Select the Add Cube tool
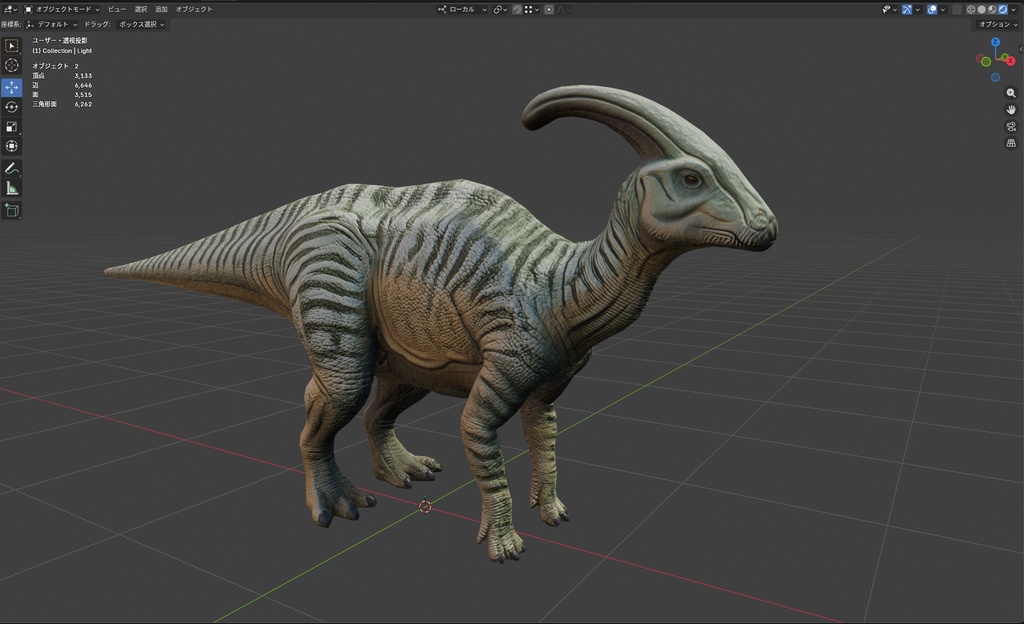 [x=12, y=211]
